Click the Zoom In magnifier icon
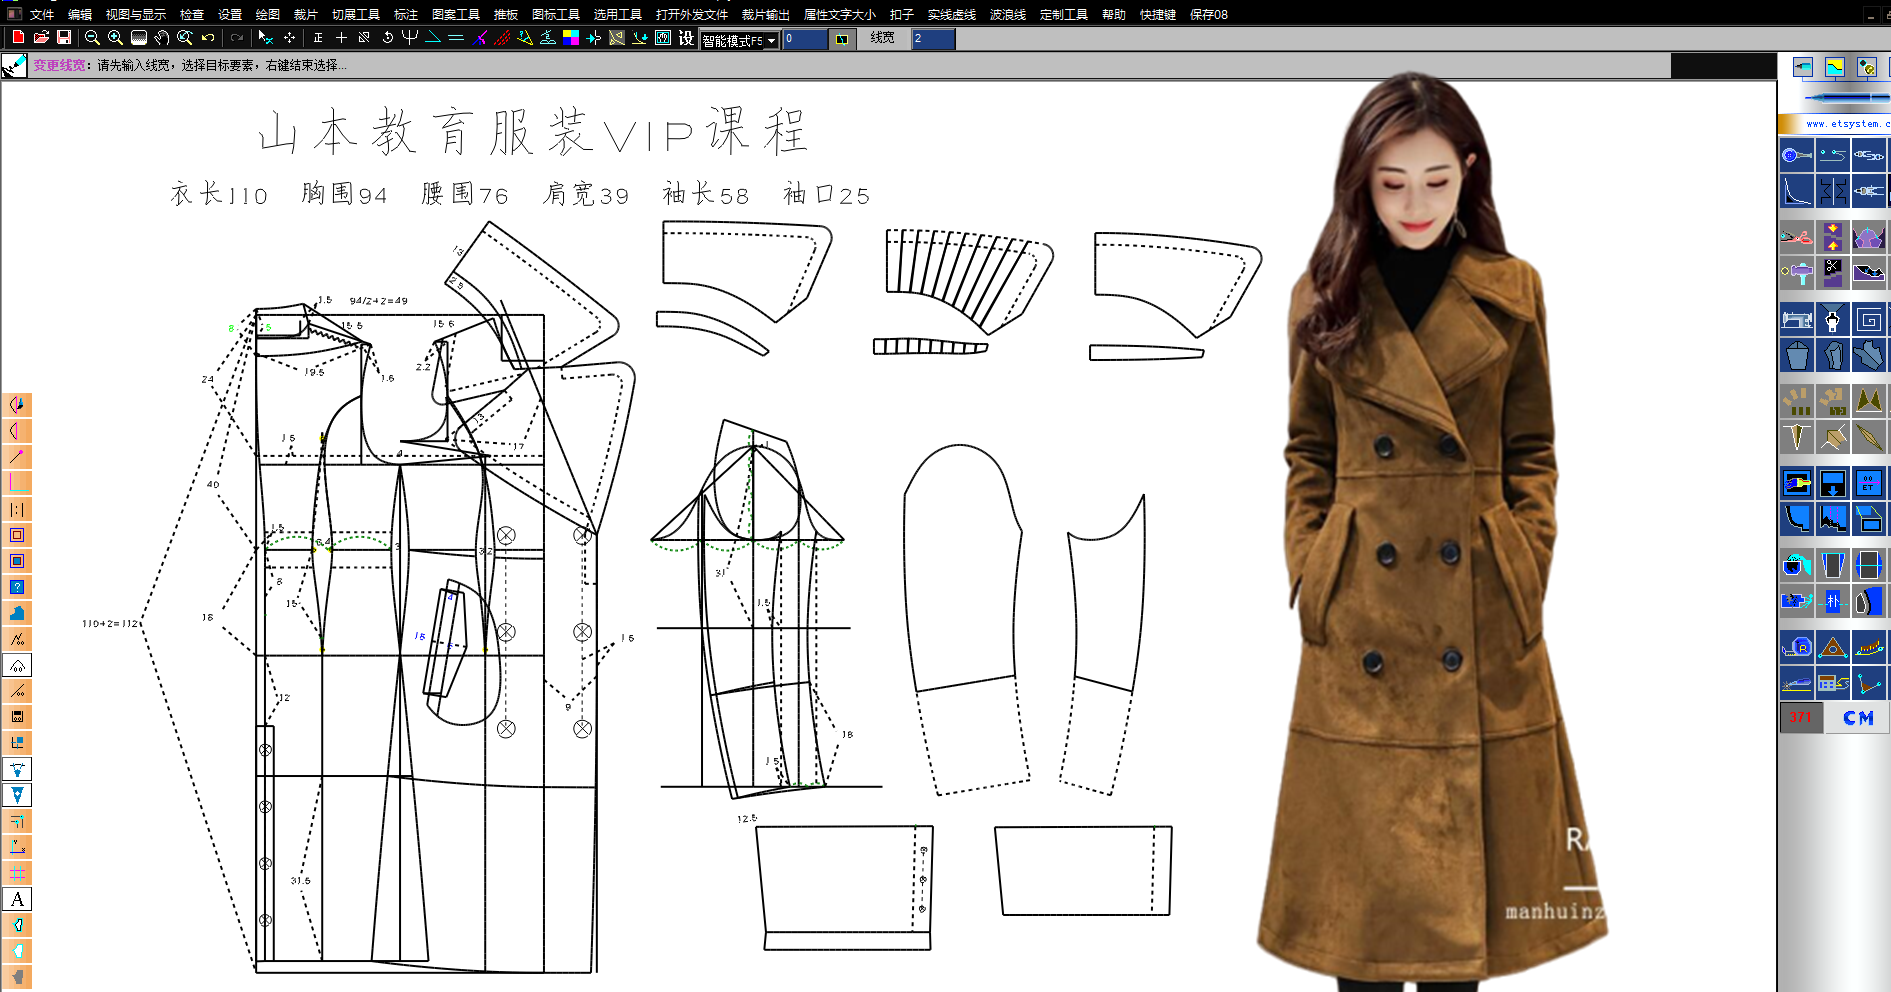 (115, 38)
